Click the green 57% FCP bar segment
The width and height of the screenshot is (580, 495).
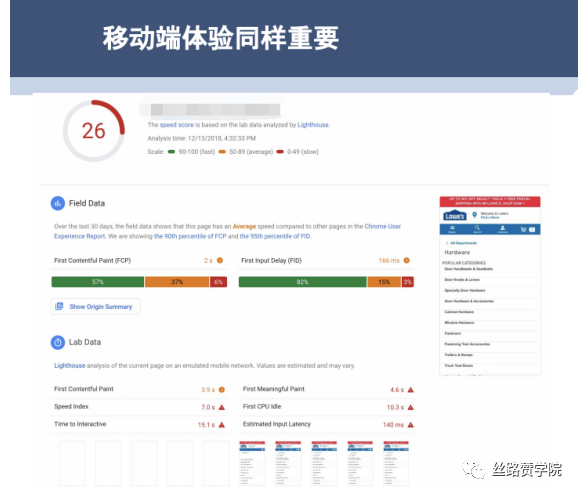click(98, 282)
